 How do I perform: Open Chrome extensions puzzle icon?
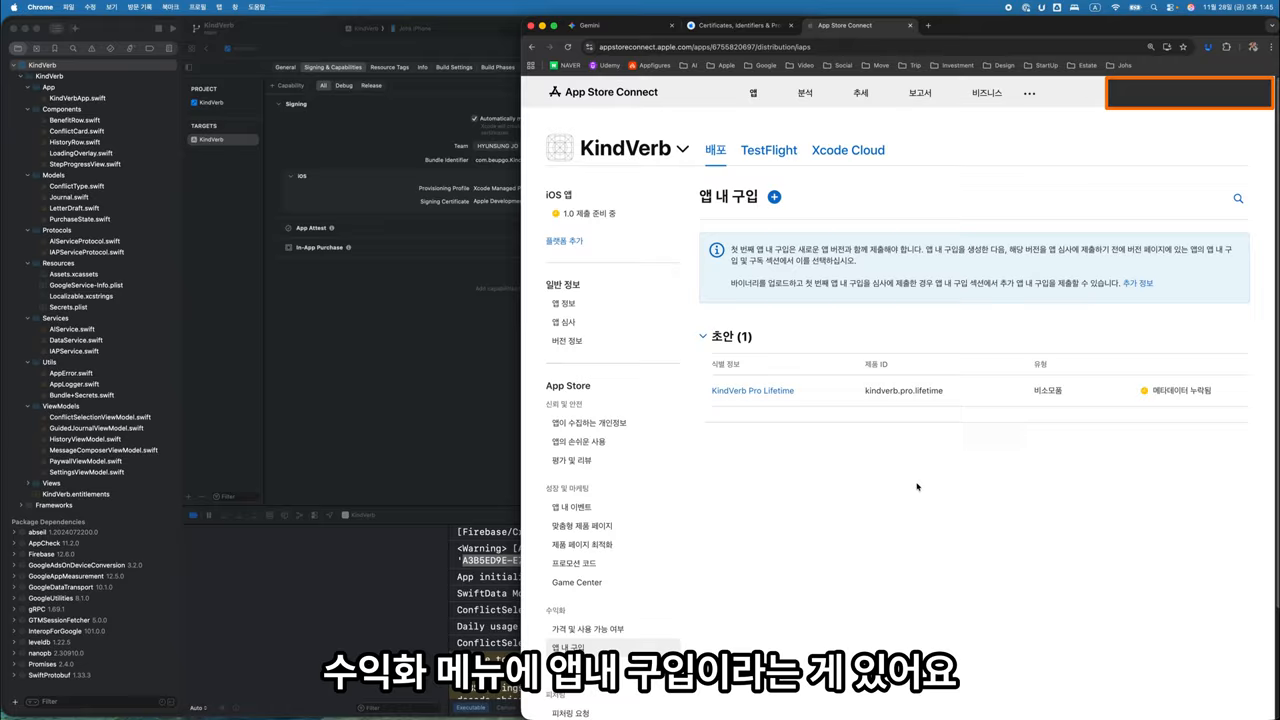1227,47
